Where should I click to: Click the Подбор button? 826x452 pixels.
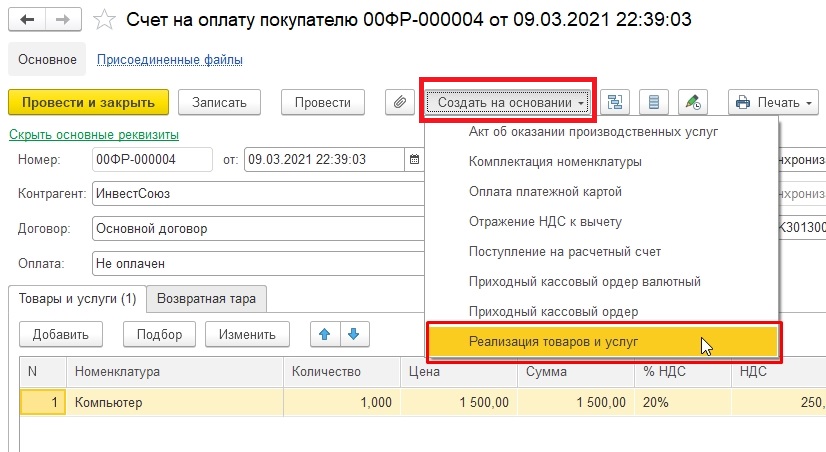click(159, 334)
